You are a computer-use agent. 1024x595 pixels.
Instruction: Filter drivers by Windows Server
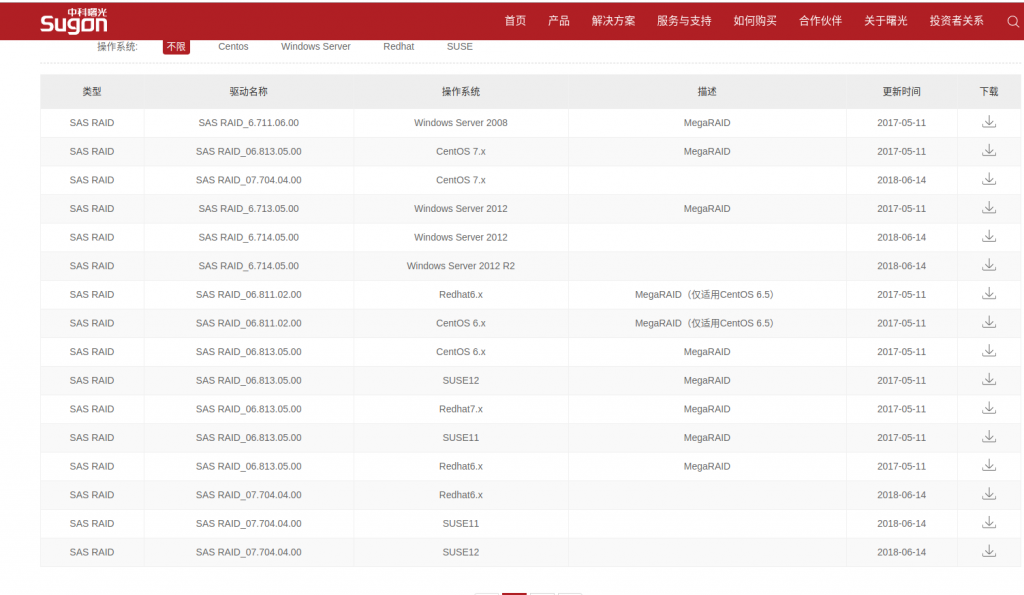[x=315, y=47]
